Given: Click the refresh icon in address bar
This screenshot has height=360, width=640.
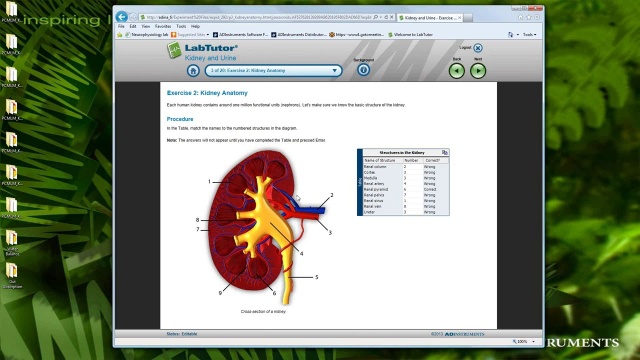Looking at the screenshot, I should point(386,17).
